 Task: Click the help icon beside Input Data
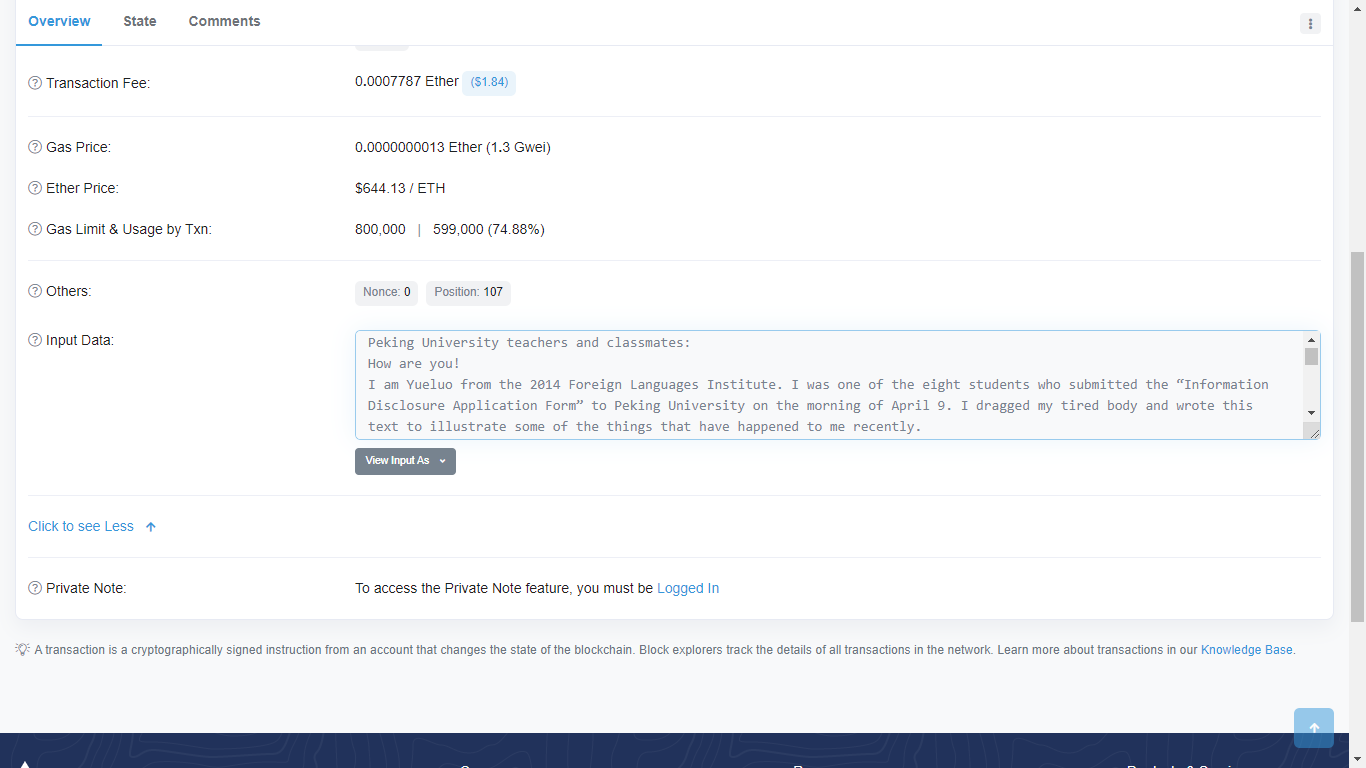click(x=35, y=340)
